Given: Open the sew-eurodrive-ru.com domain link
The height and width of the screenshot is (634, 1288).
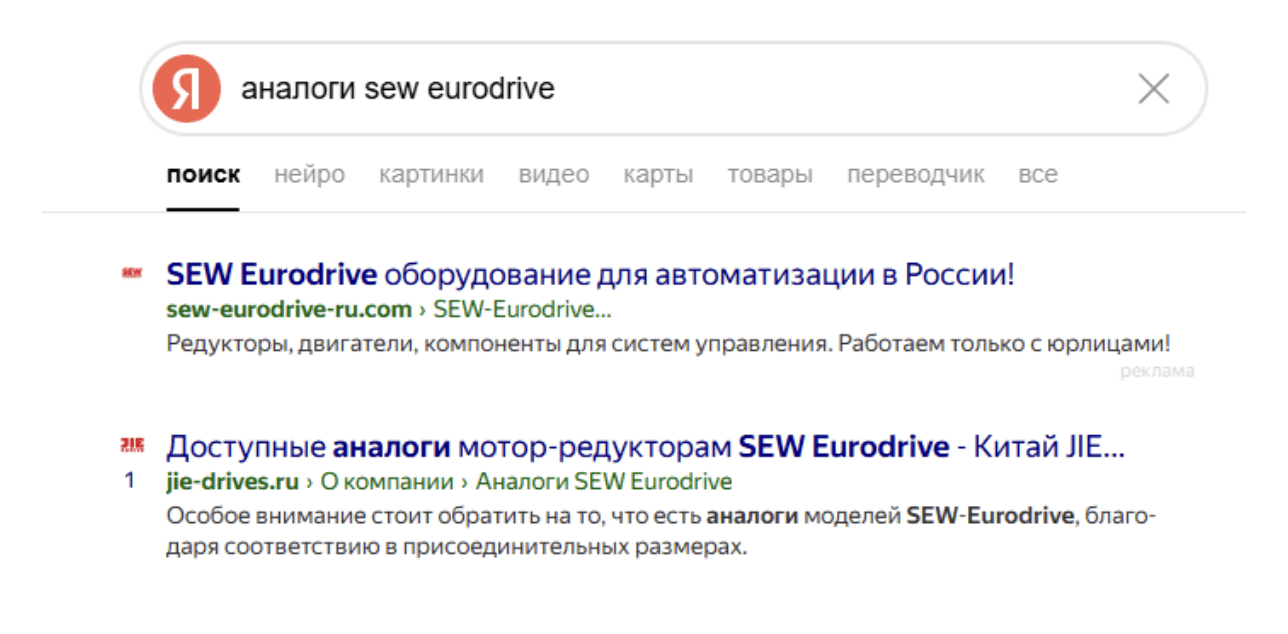Looking at the screenshot, I should (289, 309).
